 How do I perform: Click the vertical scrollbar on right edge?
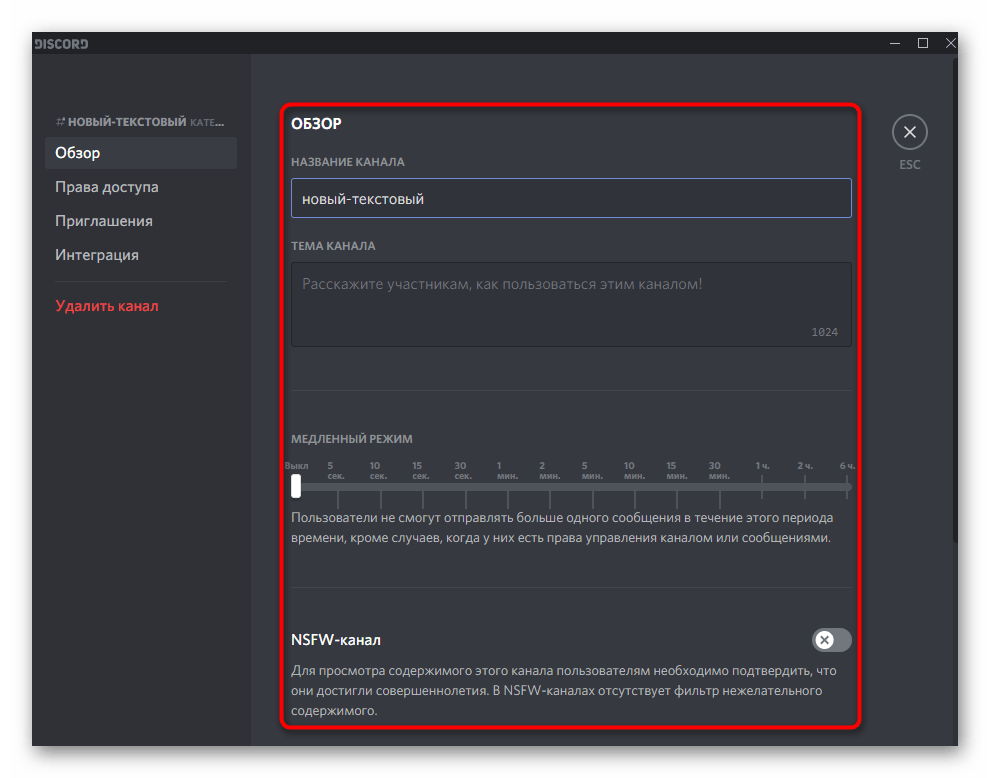pos(955,300)
